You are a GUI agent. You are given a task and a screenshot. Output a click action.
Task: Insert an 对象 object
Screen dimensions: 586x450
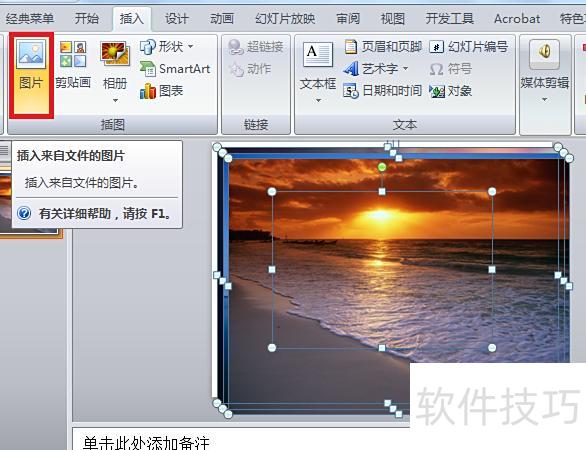pyautogui.click(x=451, y=91)
